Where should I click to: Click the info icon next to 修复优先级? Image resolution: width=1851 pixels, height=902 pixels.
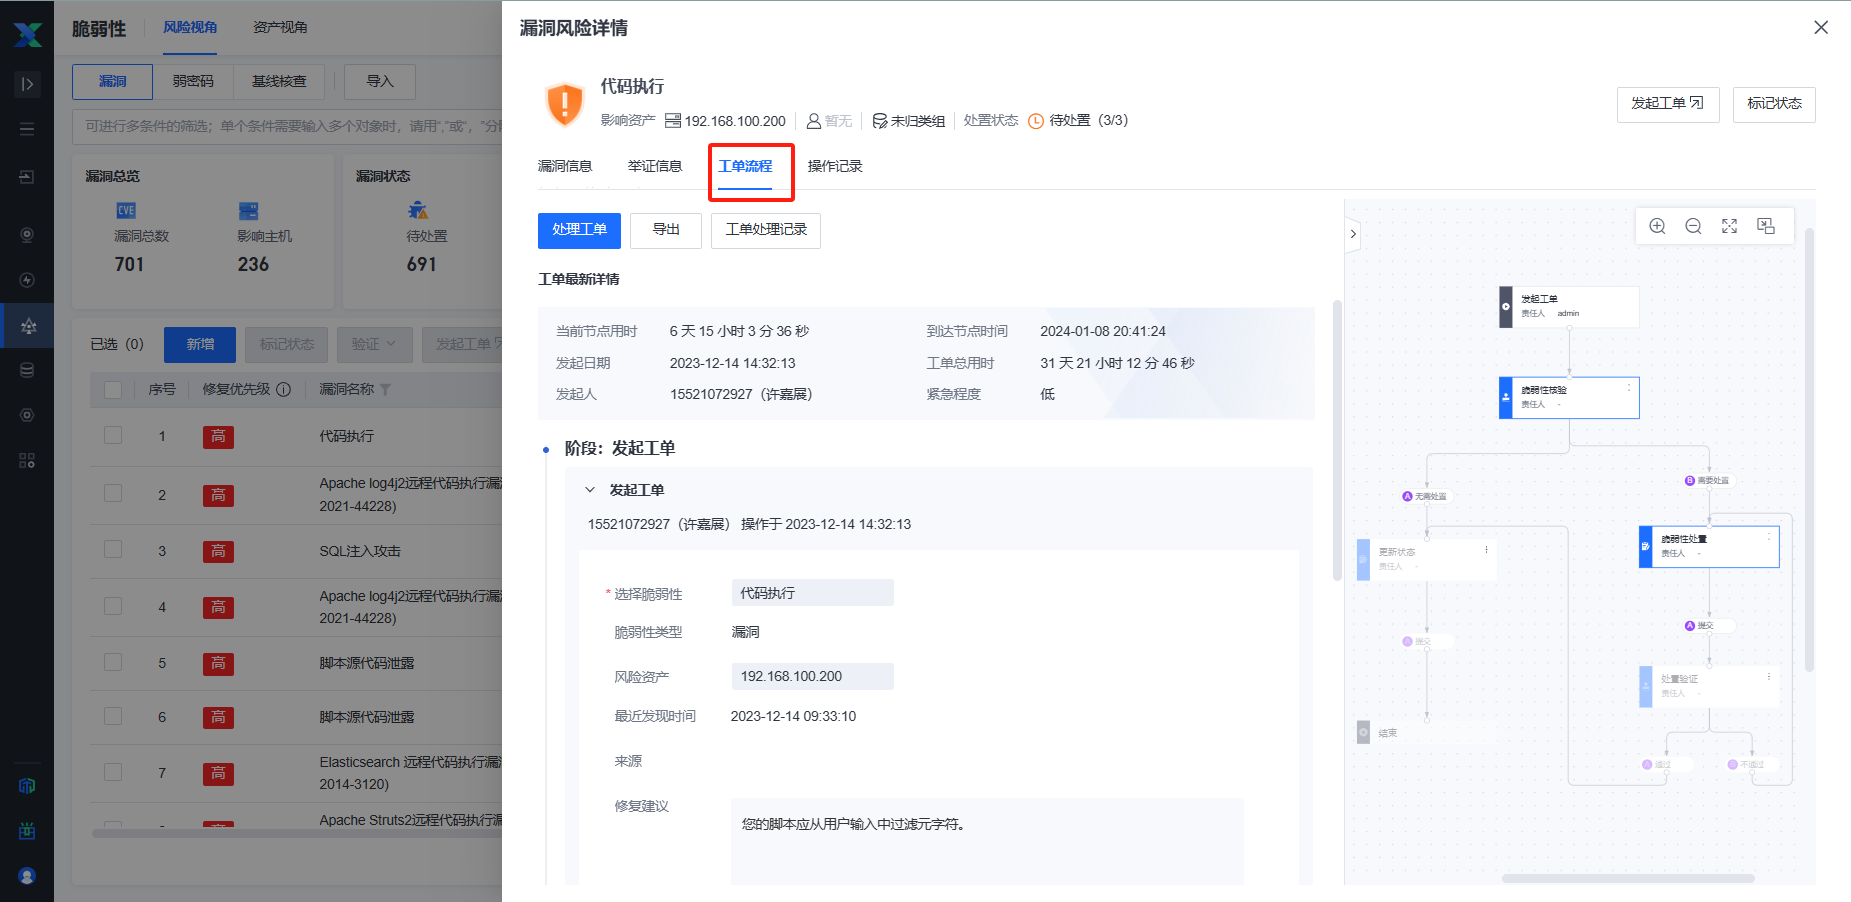284,390
